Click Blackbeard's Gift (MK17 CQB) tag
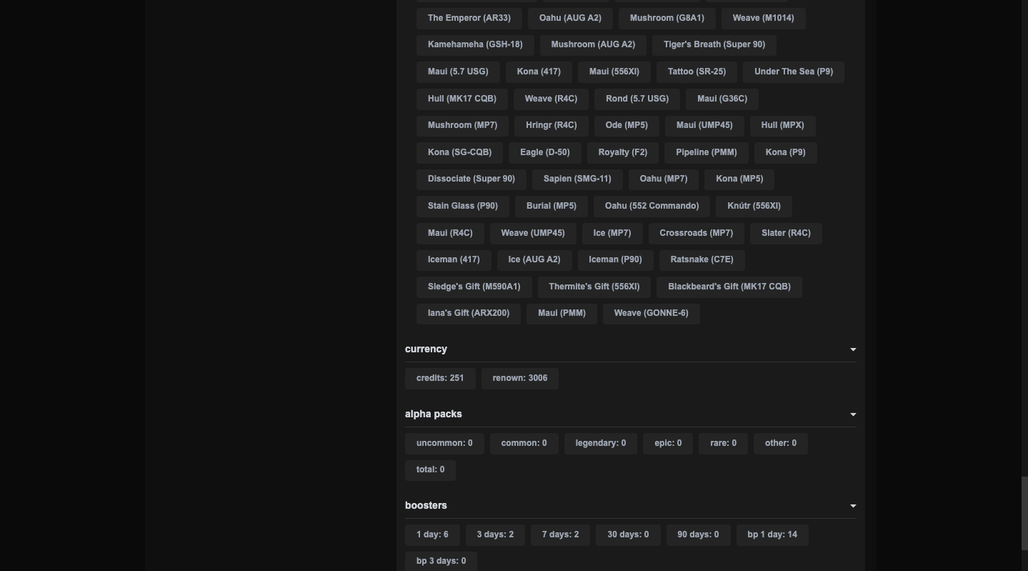This screenshot has width=1028, height=571. point(729,286)
